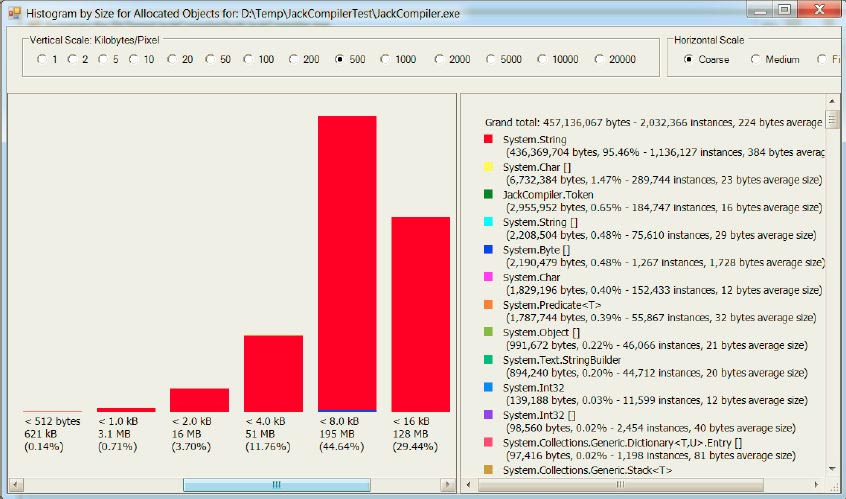Click the red System.String legend swatch
The height and width of the screenshot is (499, 846).
click(488, 139)
